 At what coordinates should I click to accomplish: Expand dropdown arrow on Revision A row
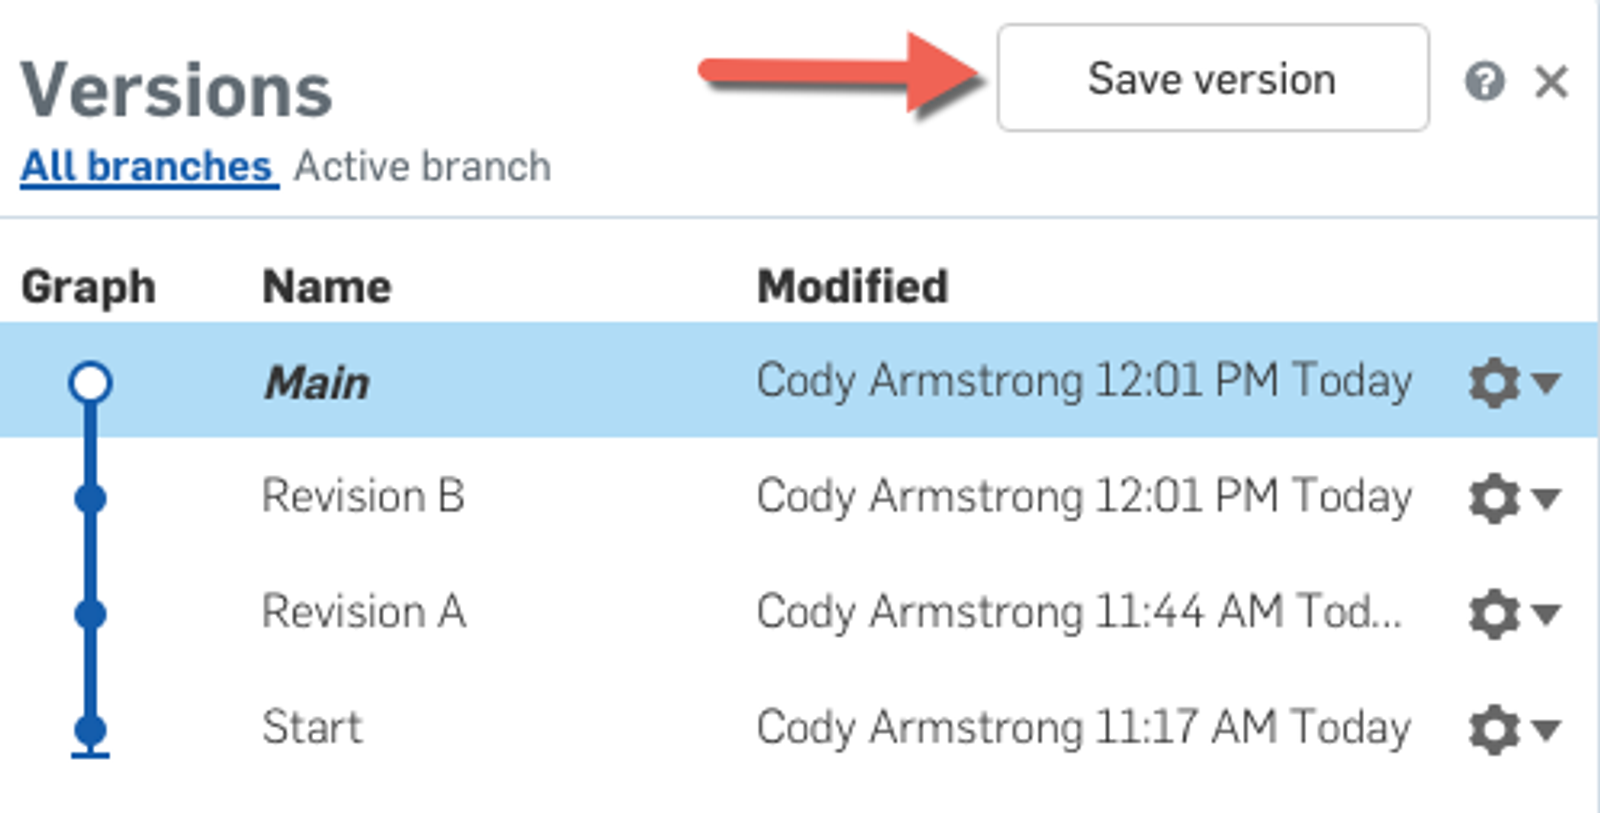click(1546, 613)
